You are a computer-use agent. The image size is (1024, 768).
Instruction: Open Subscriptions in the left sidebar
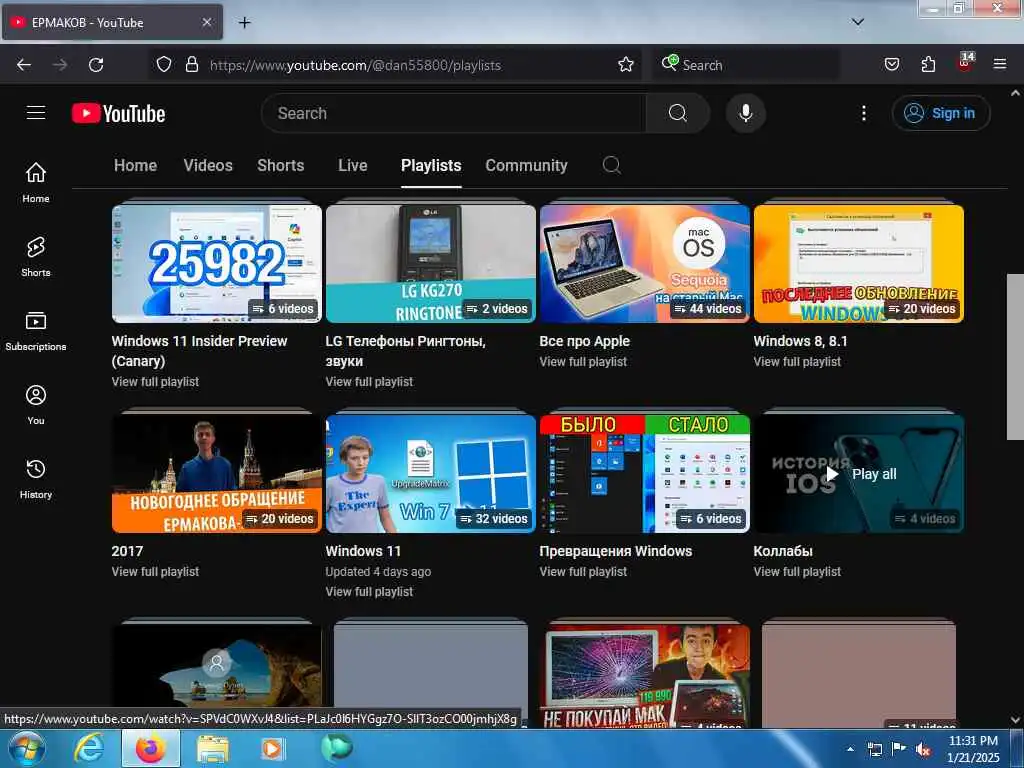[x=36, y=331]
